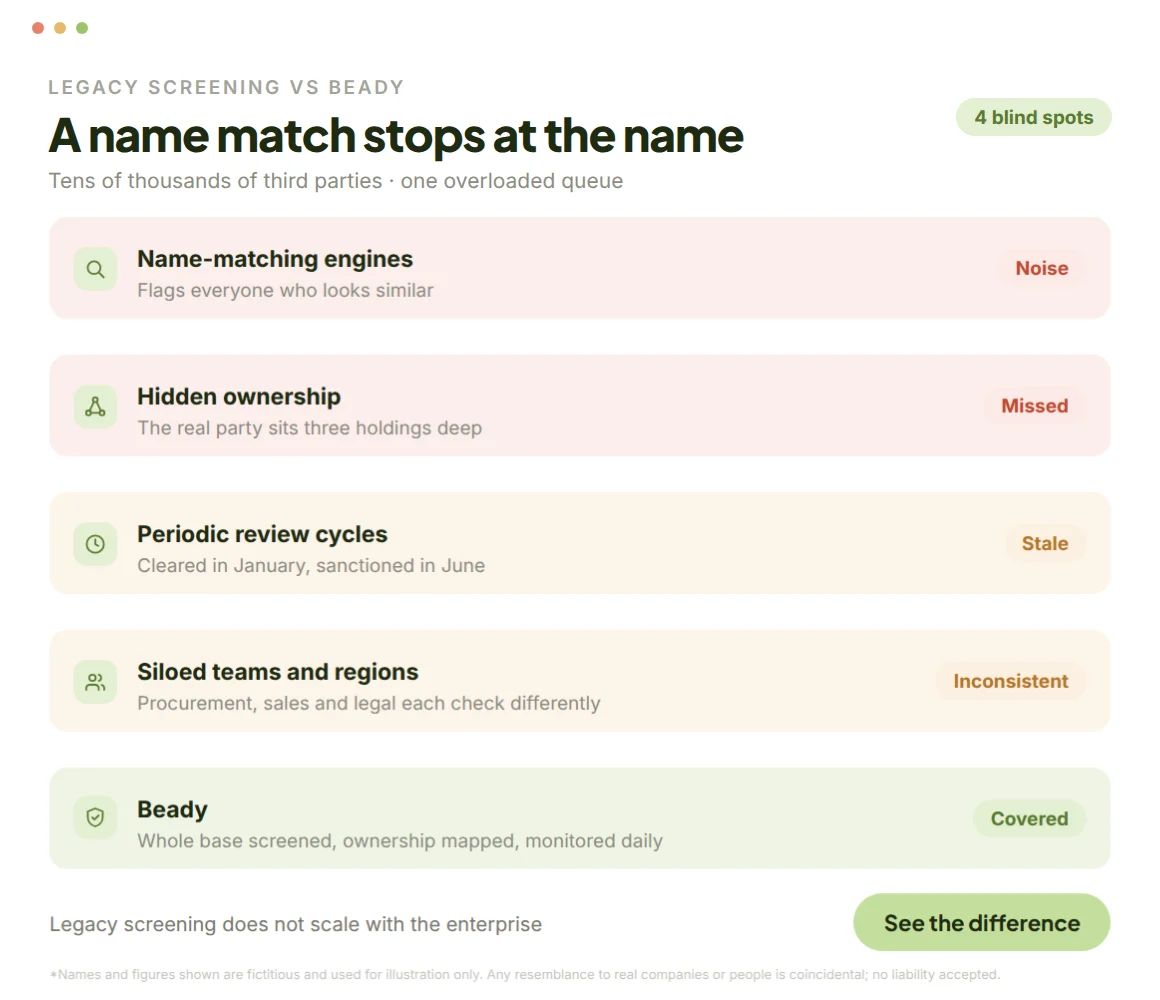Click the 'LEGACY SCREENING VS BEADY' label

[x=226, y=87]
